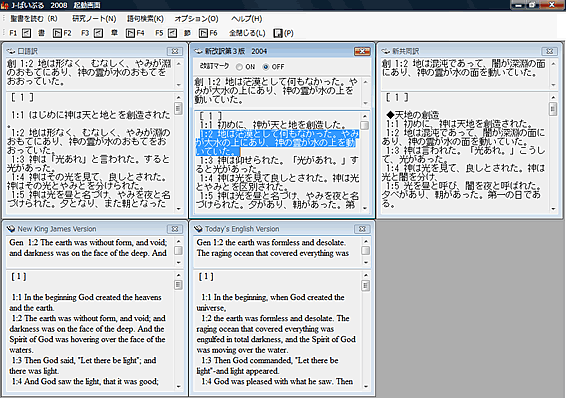Image resolution: width=567 pixels, height=399 pixels.
Task: Click down arrow of New King James top verse pane
Action: [178, 262]
